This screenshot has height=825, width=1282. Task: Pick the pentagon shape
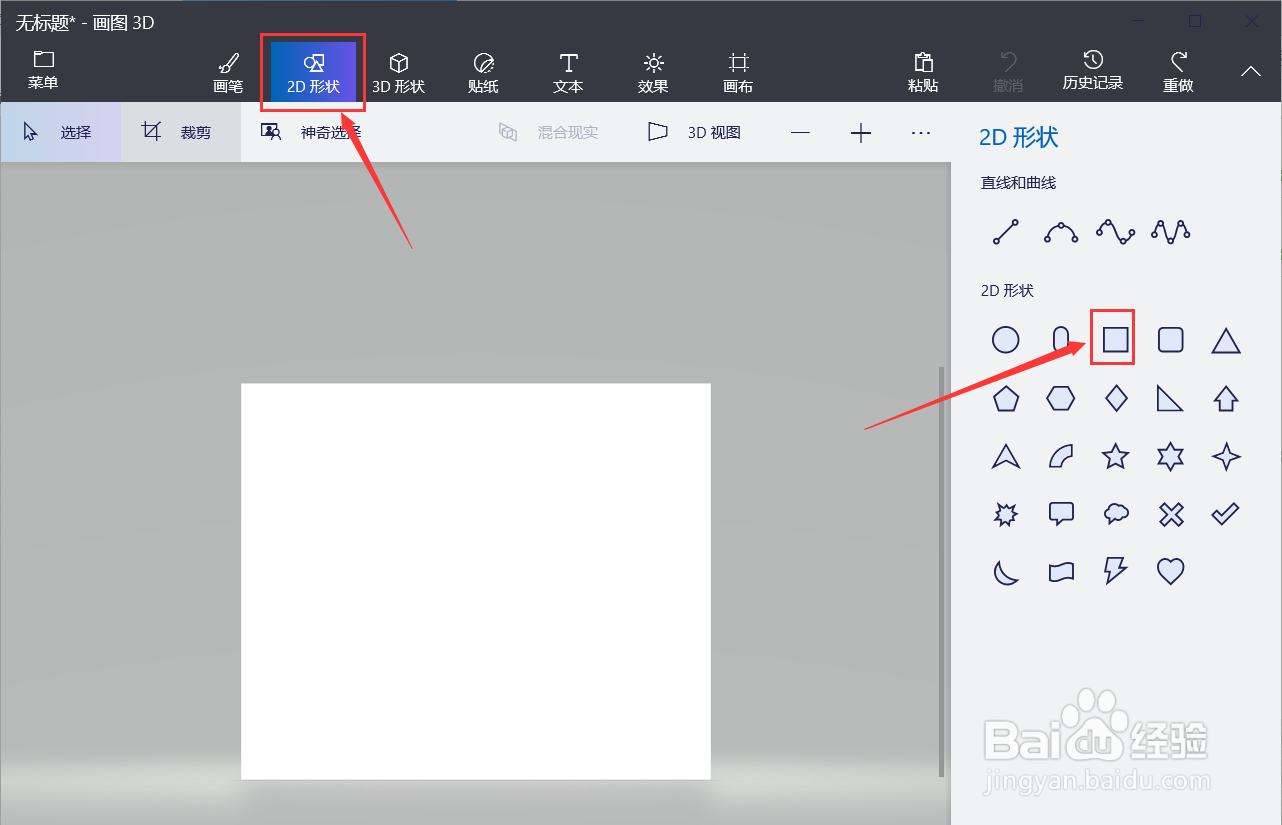1006,399
